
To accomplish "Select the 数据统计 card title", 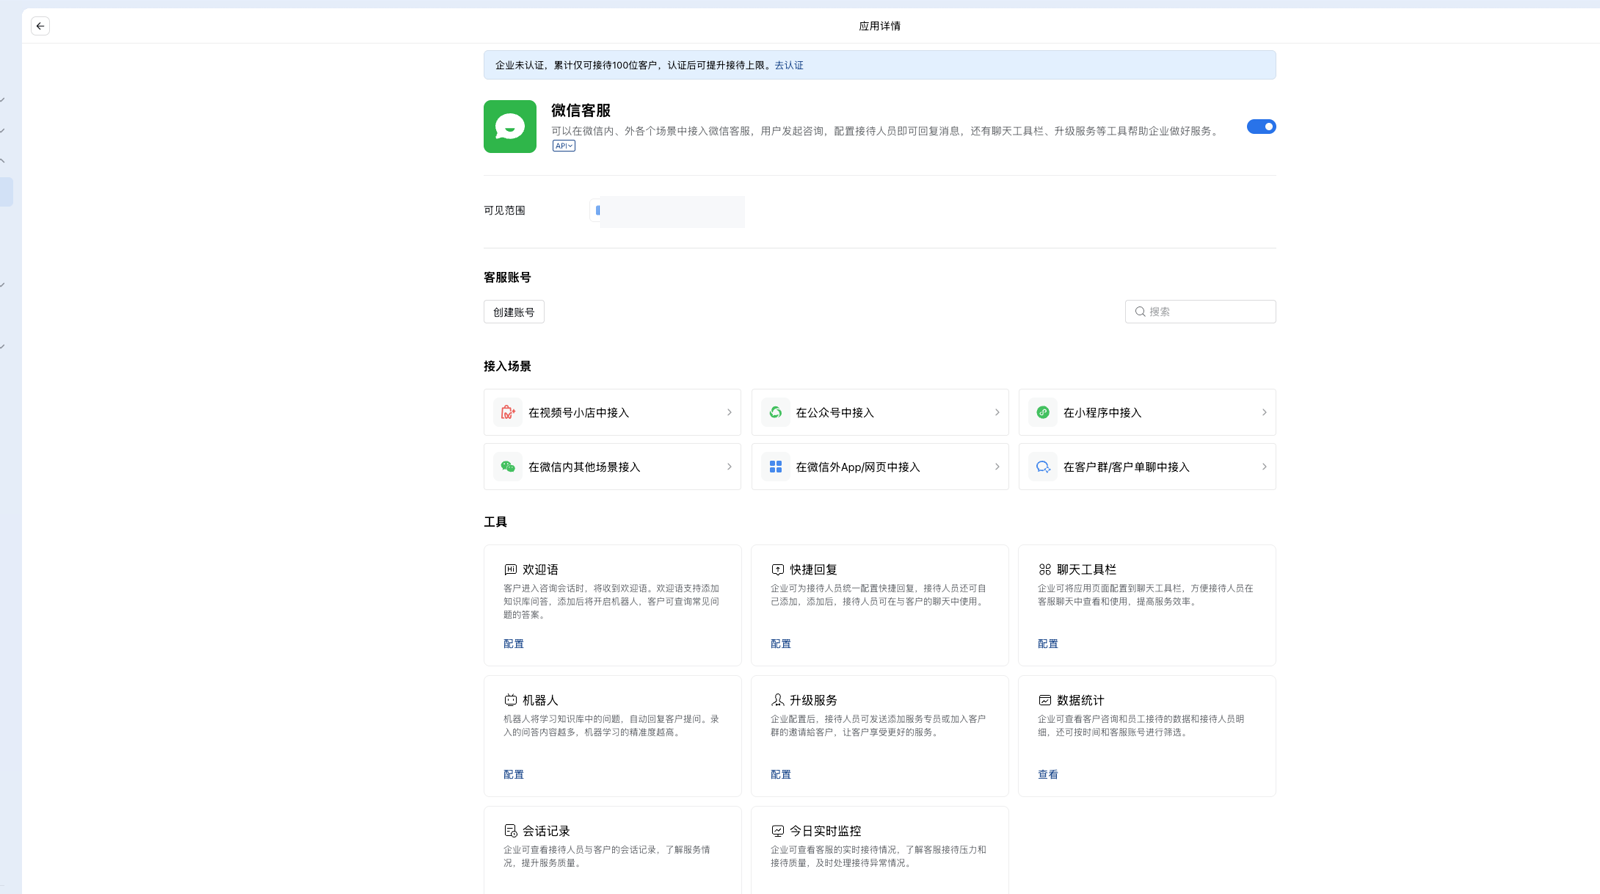I will point(1081,701).
